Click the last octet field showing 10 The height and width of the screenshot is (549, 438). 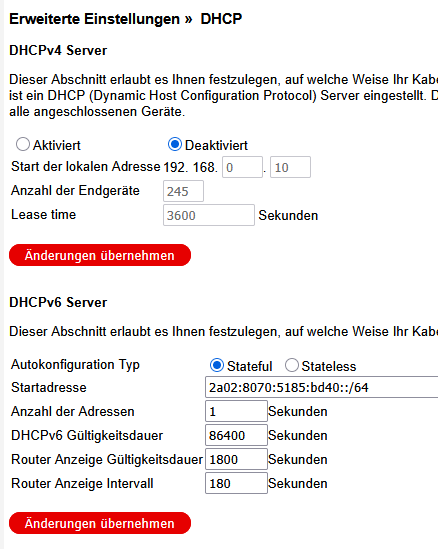(290, 167)
